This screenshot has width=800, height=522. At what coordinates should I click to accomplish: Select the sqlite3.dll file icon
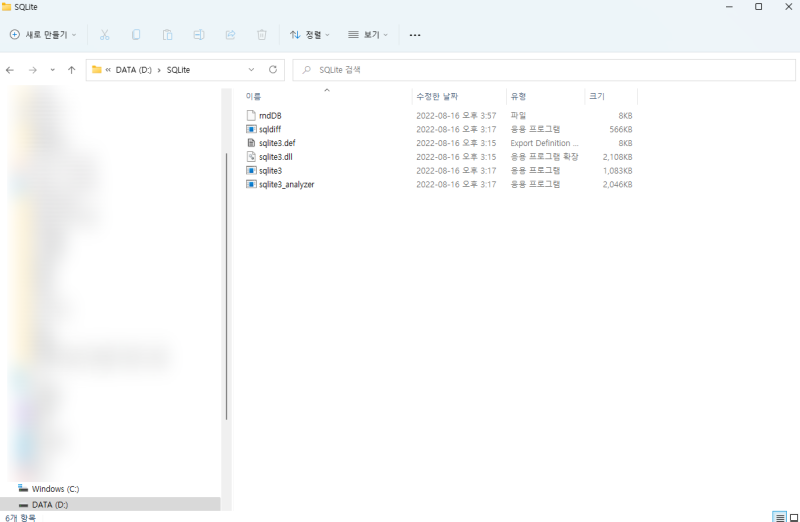click(251, 157)
